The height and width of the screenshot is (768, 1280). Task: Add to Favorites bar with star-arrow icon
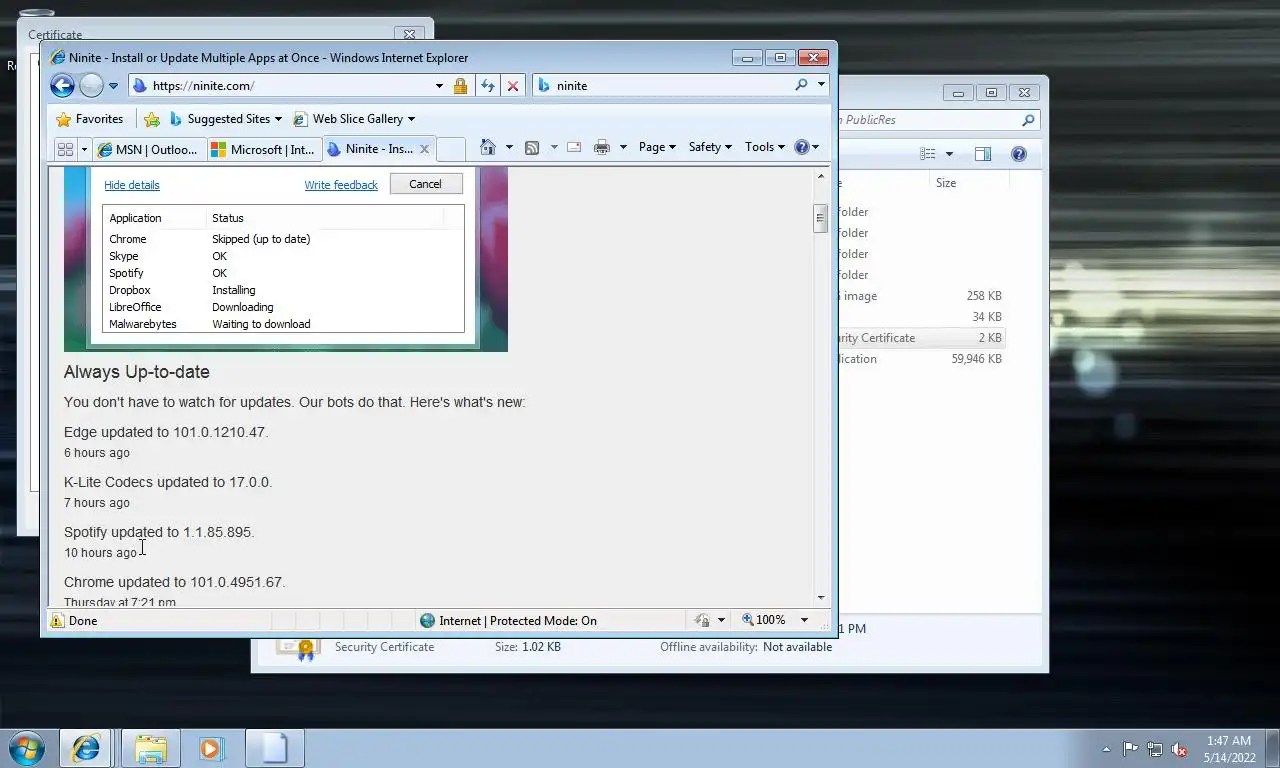[152, 119]
